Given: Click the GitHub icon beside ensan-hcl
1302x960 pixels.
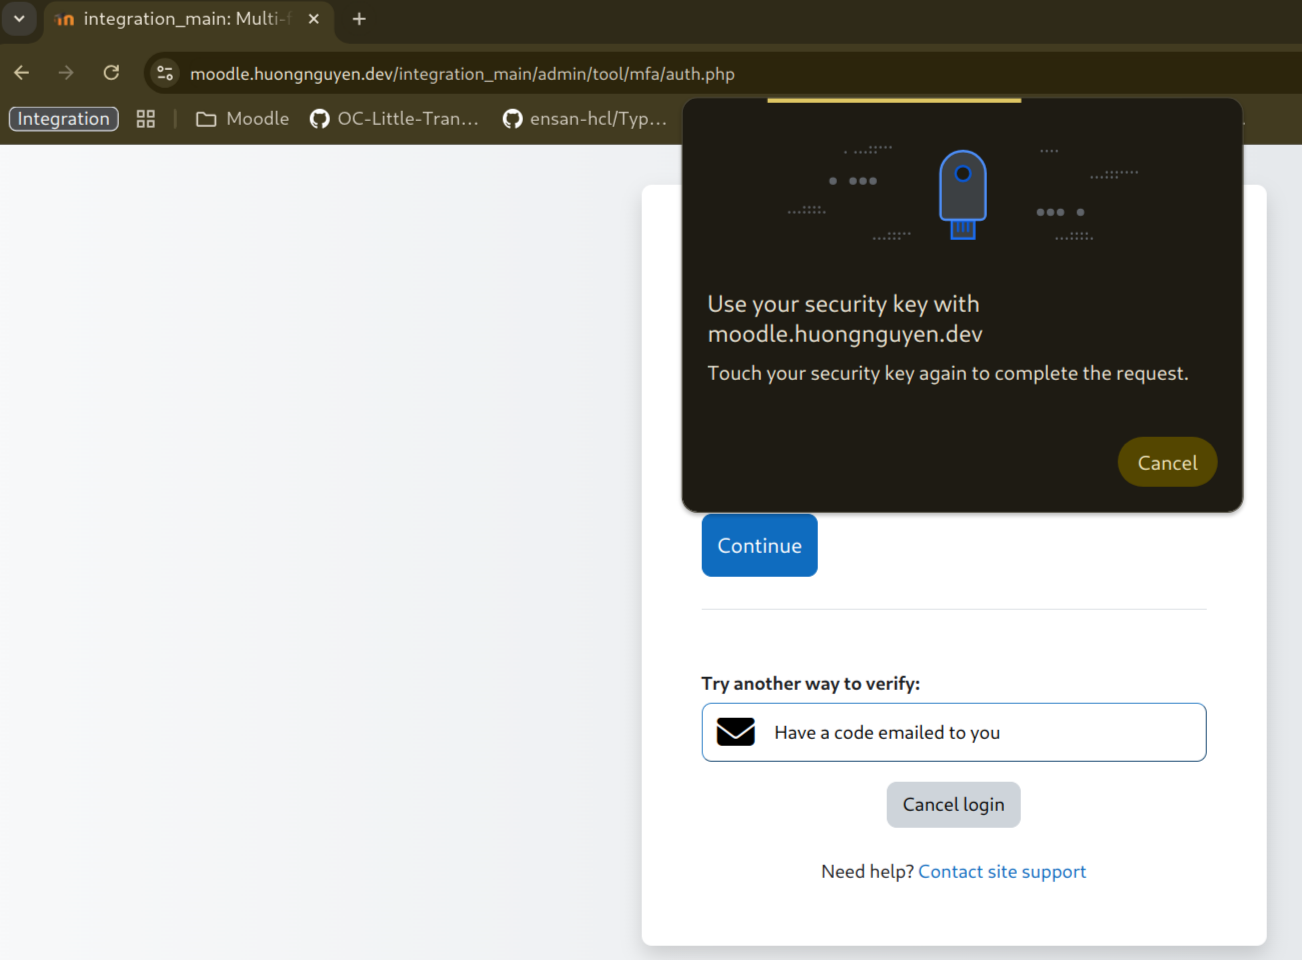Looking at the screenshot, I should pos(512,119).
